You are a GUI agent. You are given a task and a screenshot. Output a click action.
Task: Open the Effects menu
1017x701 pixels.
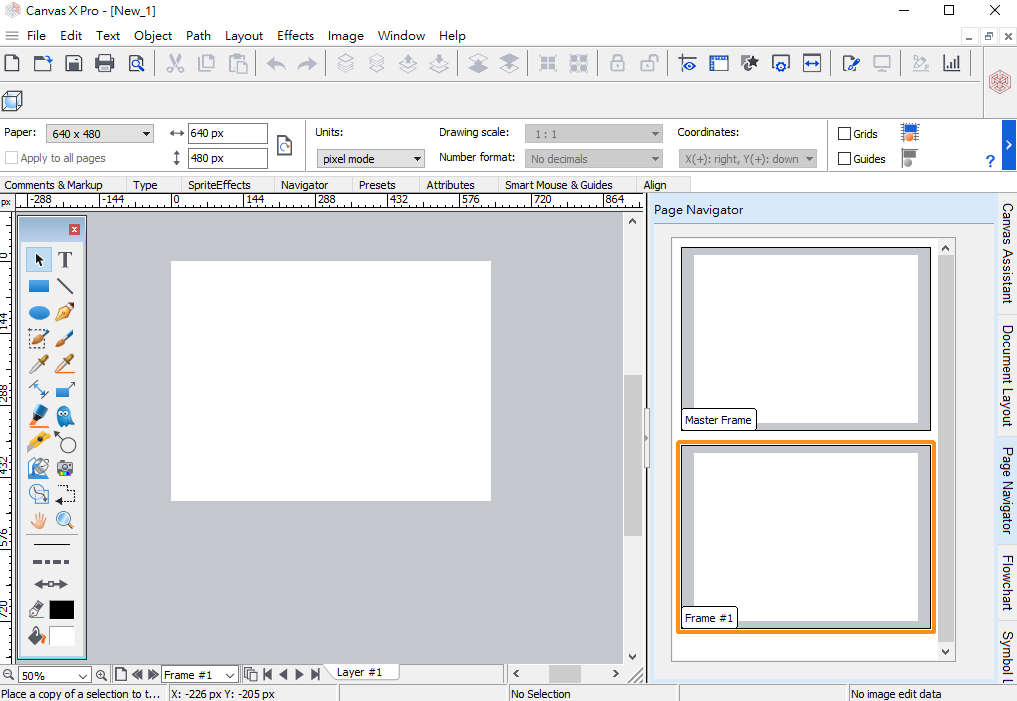point(295,36)
